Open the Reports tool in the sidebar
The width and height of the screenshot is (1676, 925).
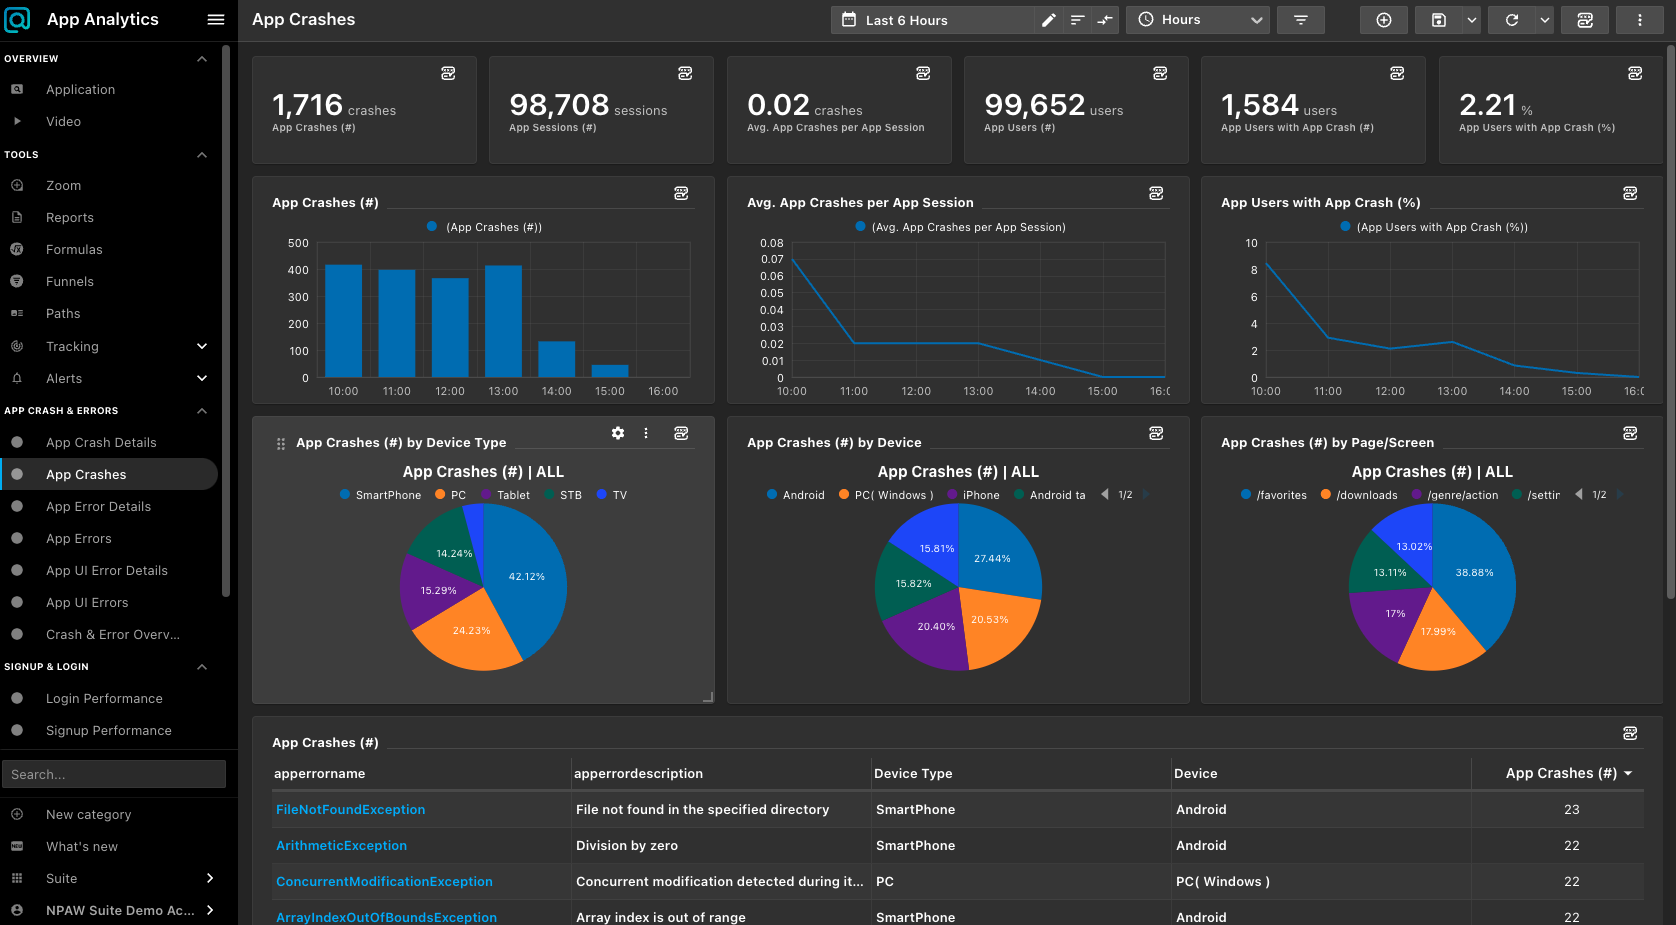[x=70, y=217]
